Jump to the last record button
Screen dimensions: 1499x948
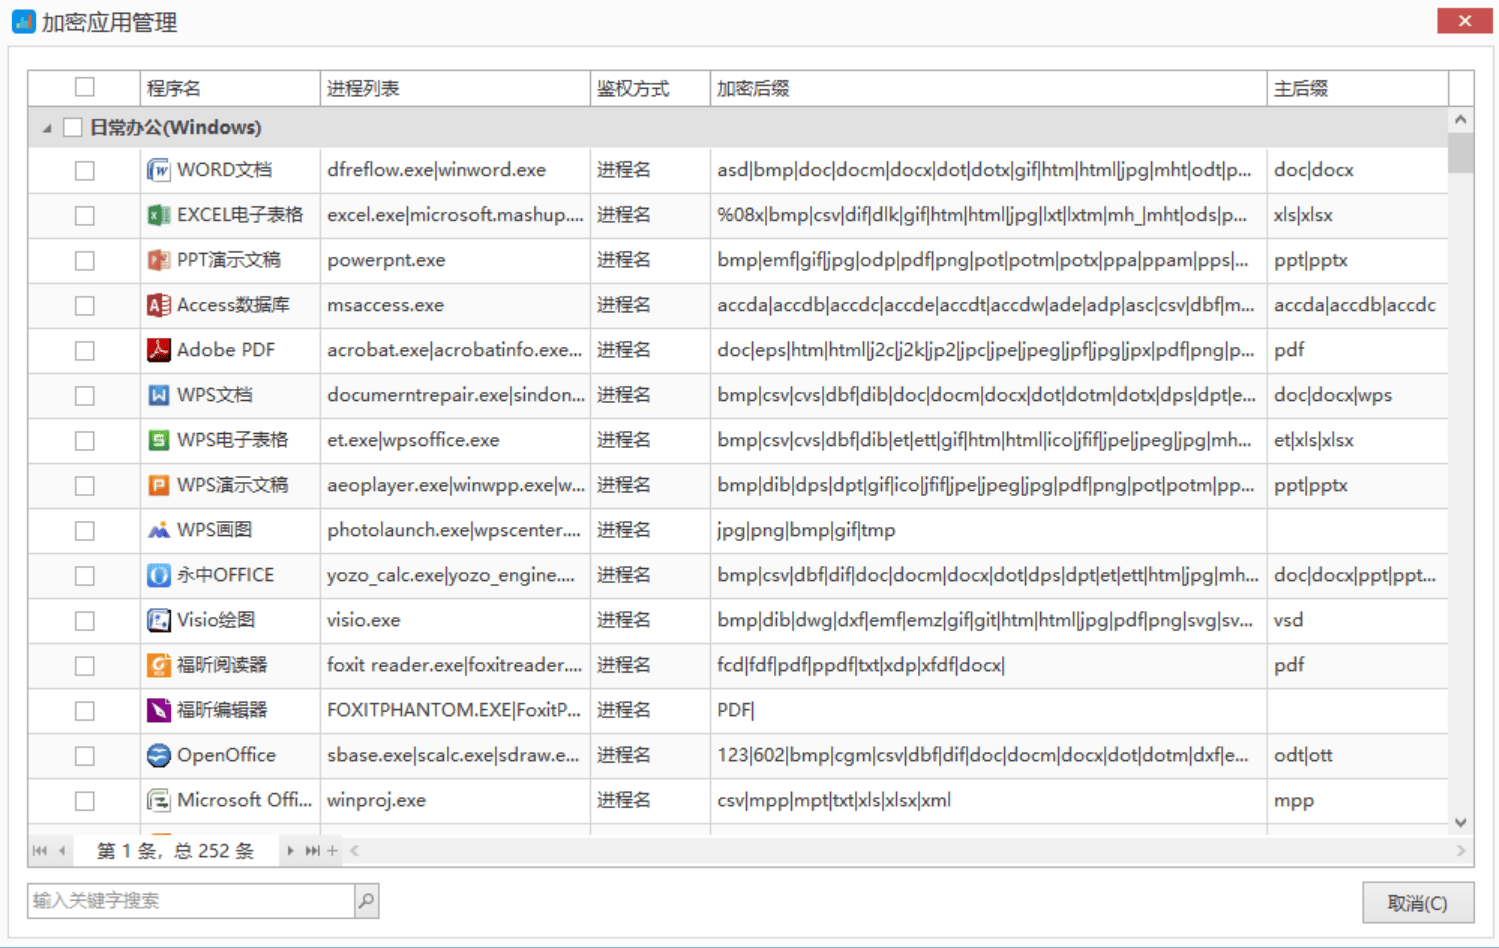pyautogui.click(x=312, y=851)
